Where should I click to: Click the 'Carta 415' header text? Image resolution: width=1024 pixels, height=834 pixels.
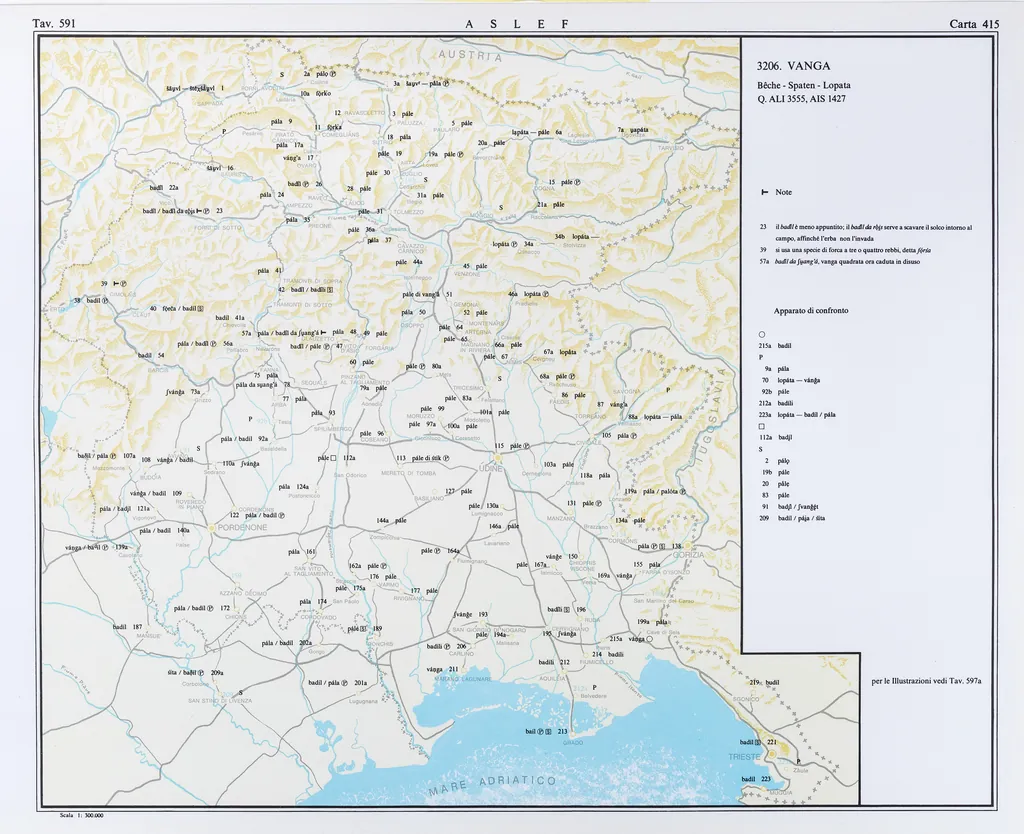pyautogui.click(x=974, y=23)
